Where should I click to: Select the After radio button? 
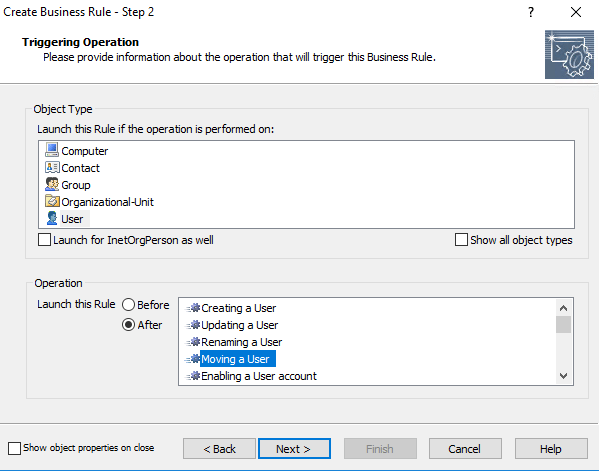coord(128,325)
